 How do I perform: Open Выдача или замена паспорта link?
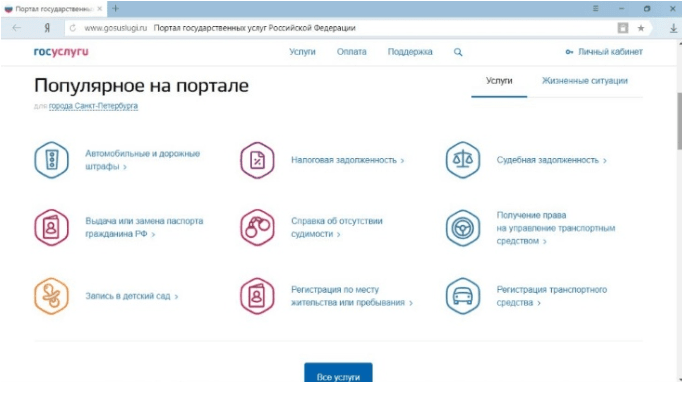coord(144,227)
